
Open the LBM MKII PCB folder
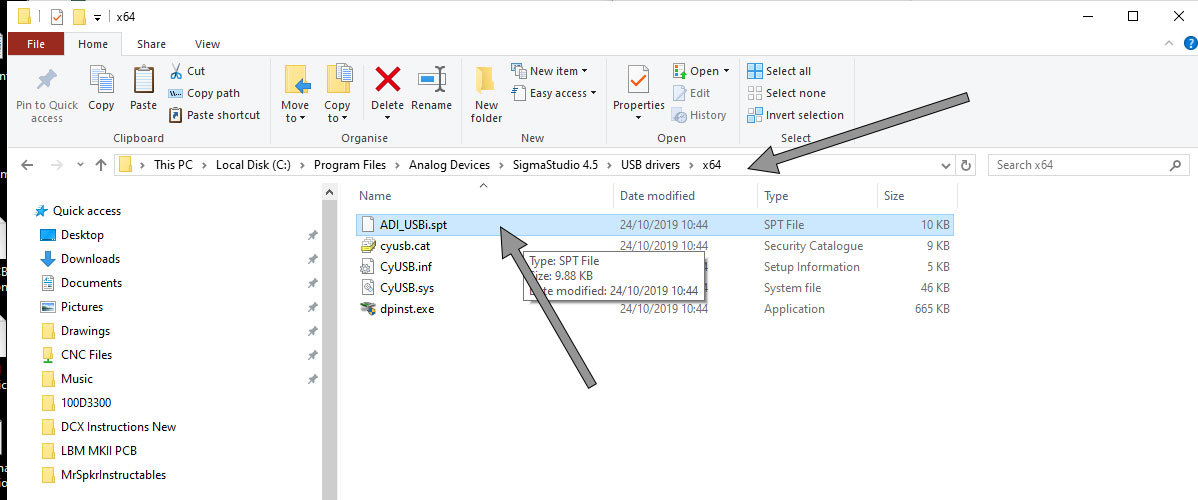click(x=99, y=451)
